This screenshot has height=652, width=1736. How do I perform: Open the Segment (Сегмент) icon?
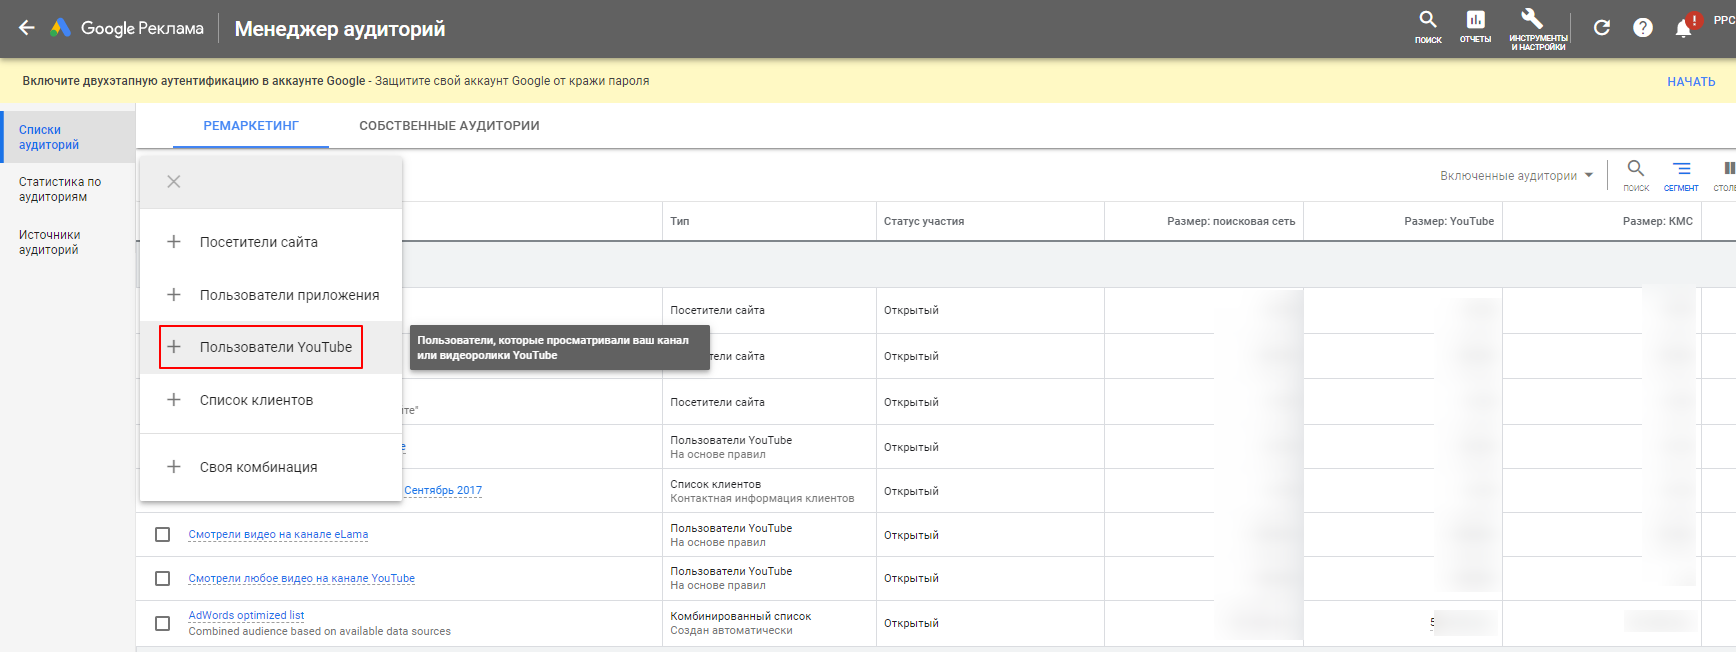tap(1681, 174)
